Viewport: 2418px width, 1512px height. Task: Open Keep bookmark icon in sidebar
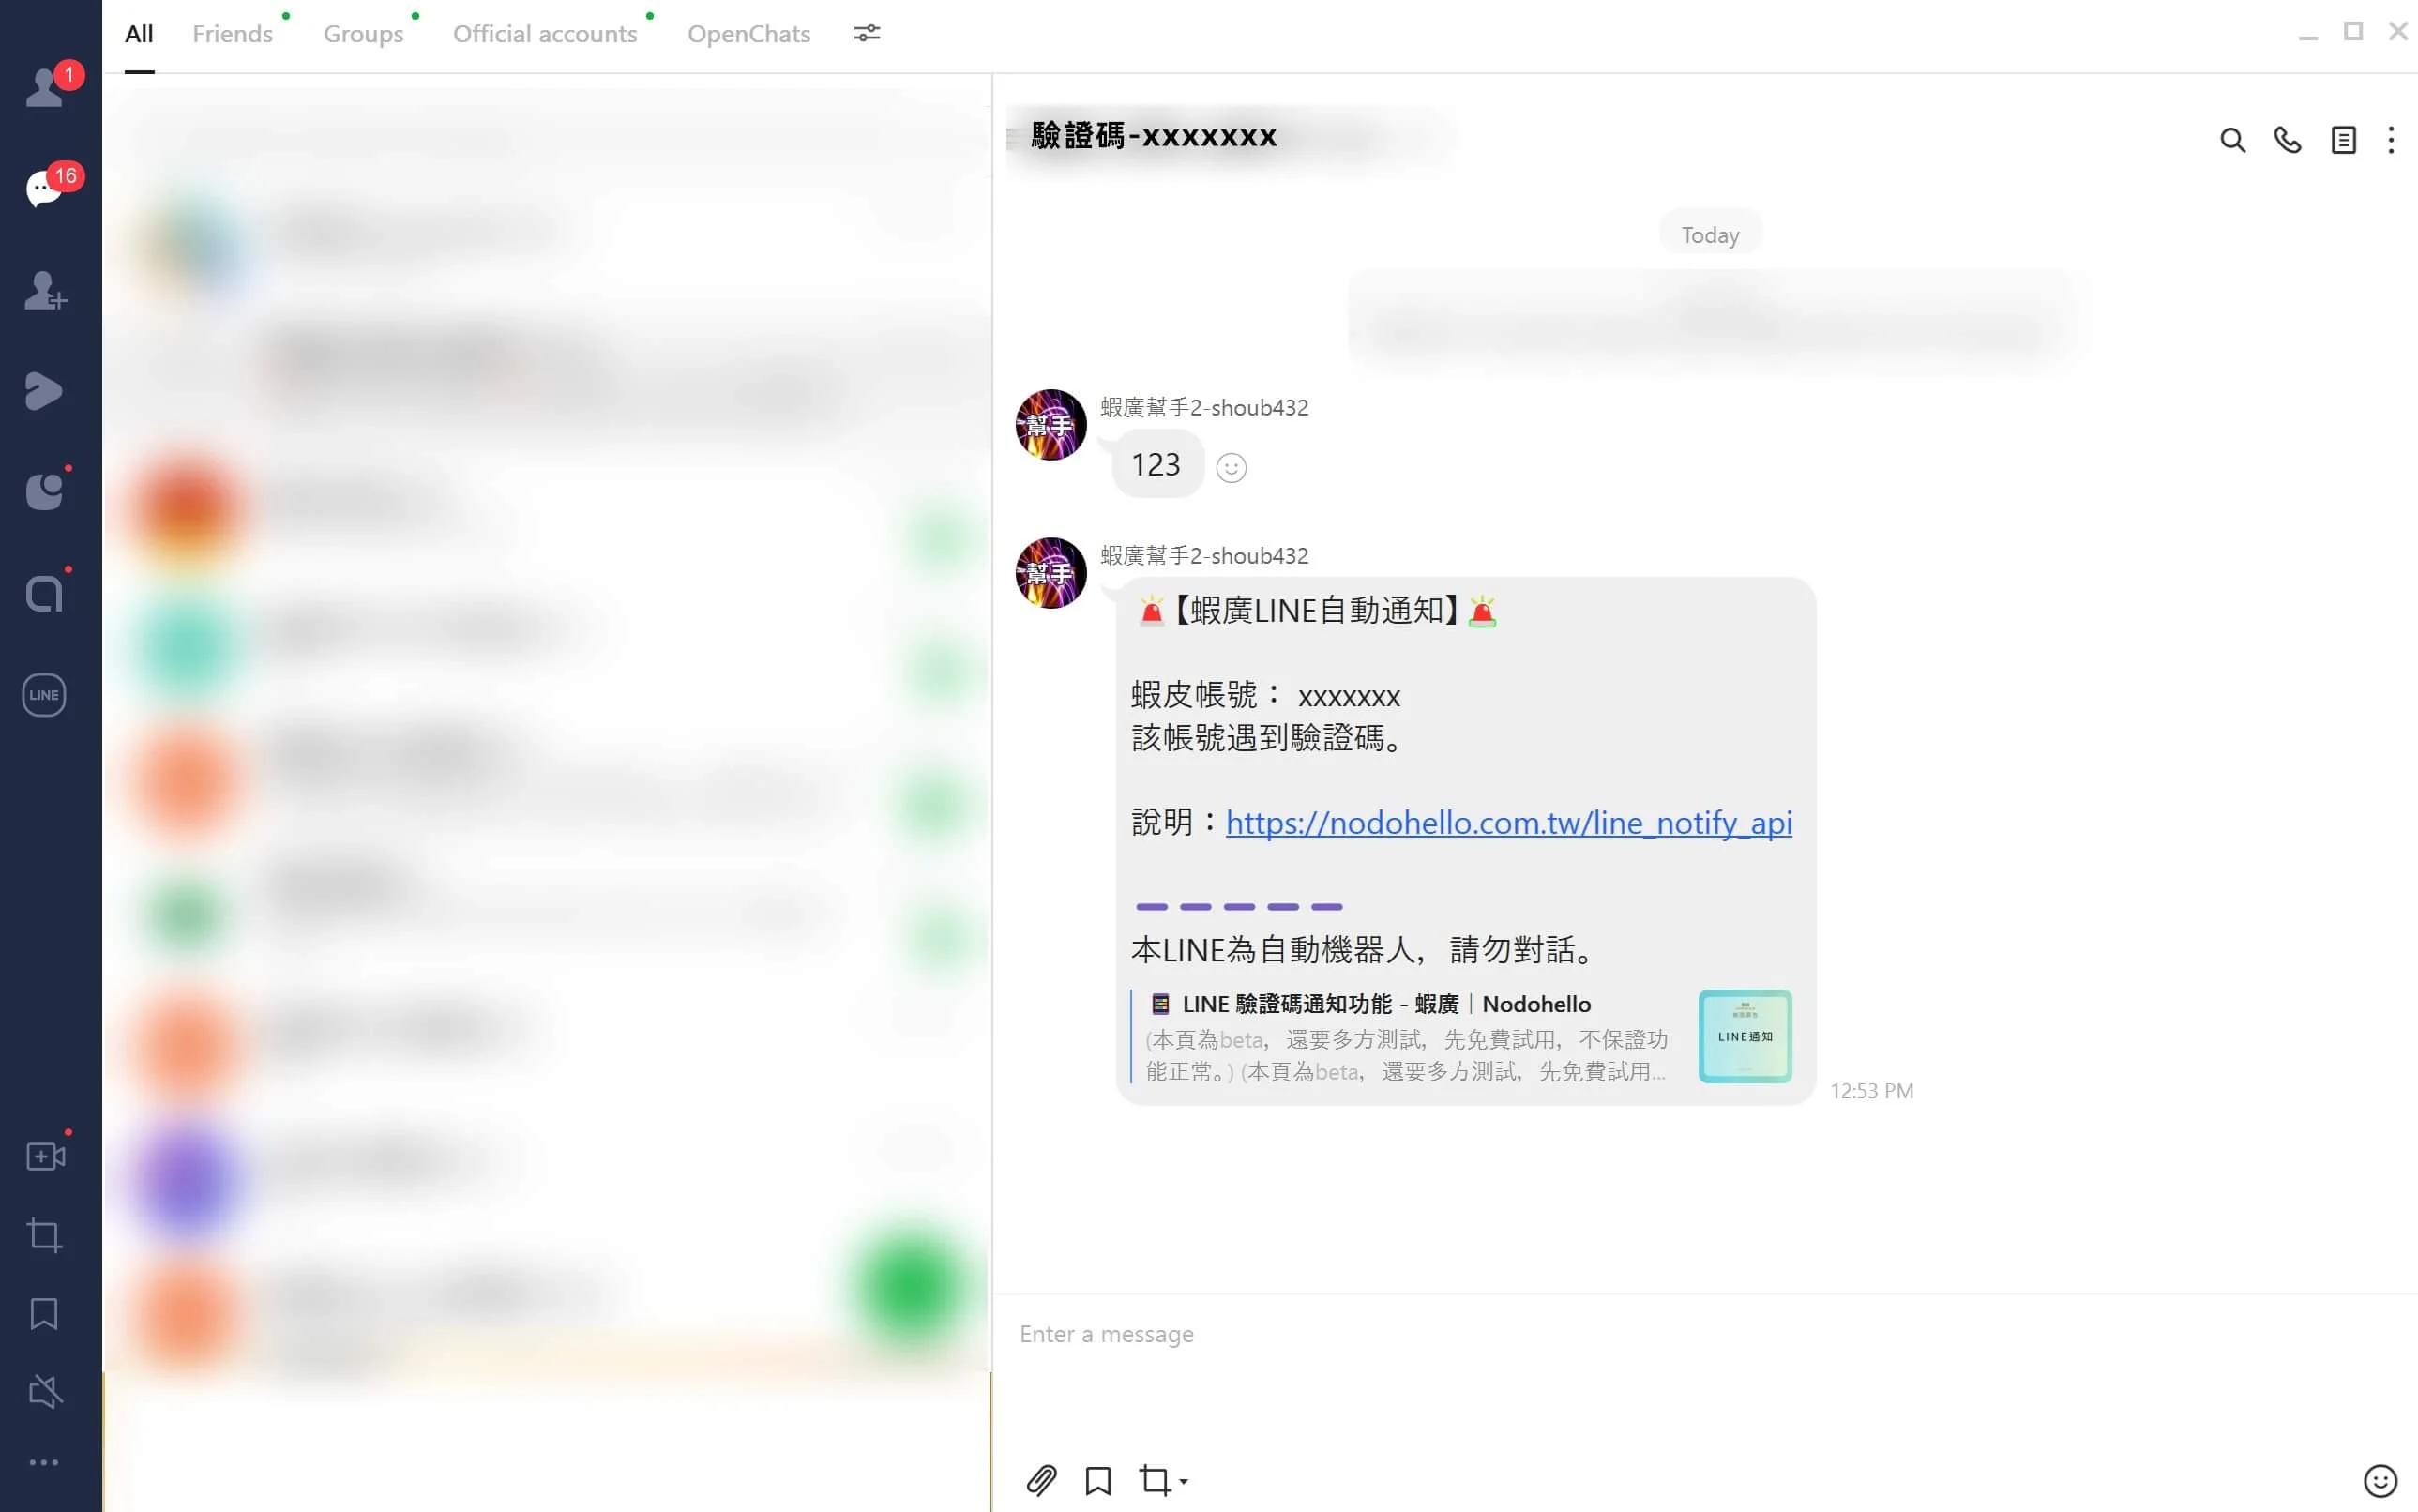(44, 1314)
